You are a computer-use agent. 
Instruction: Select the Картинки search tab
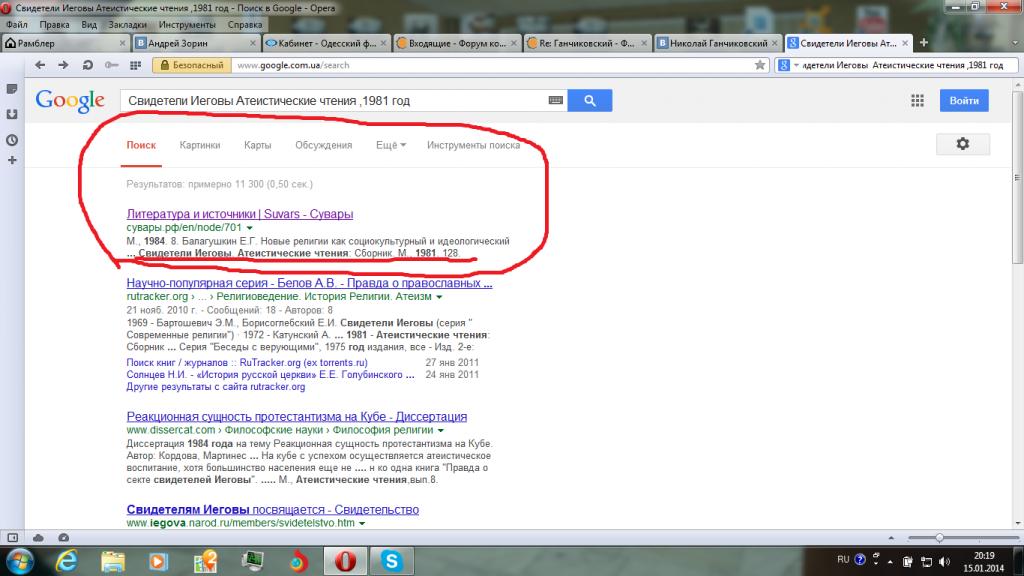pos(200,145)
